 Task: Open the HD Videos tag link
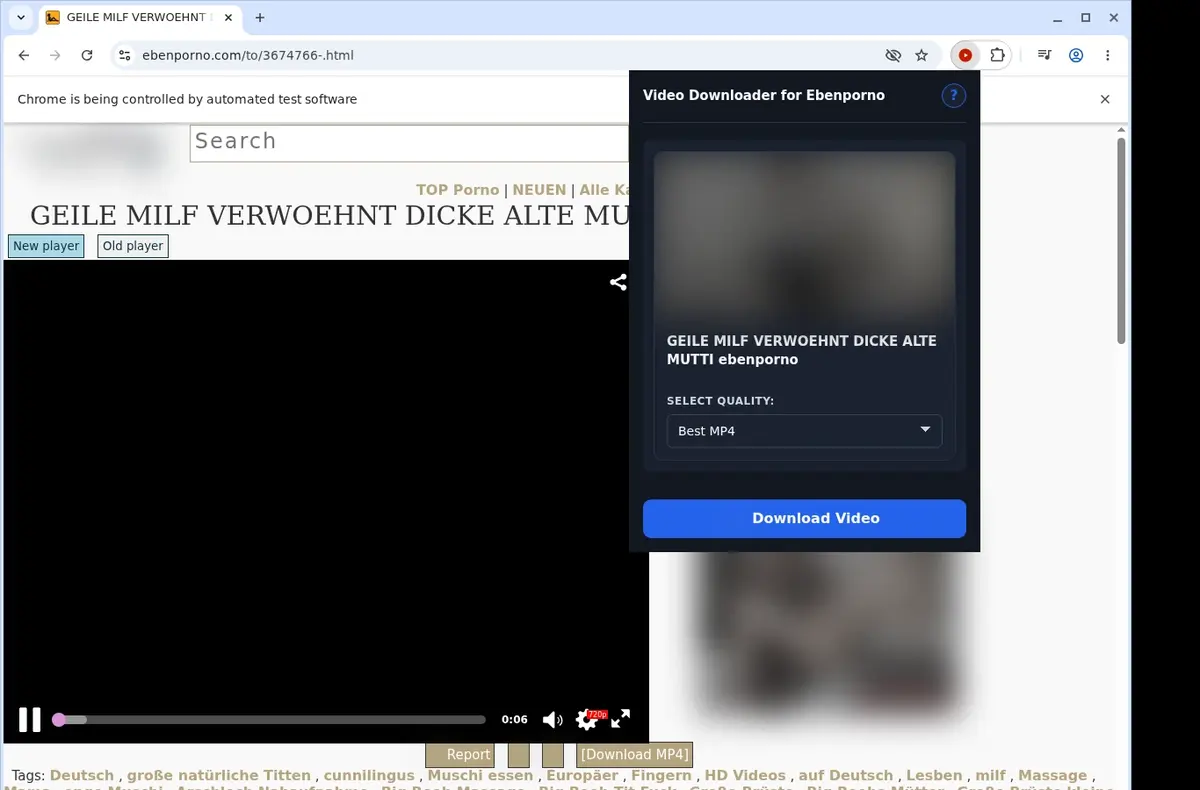pyautogui.click(x=745, y=775)
